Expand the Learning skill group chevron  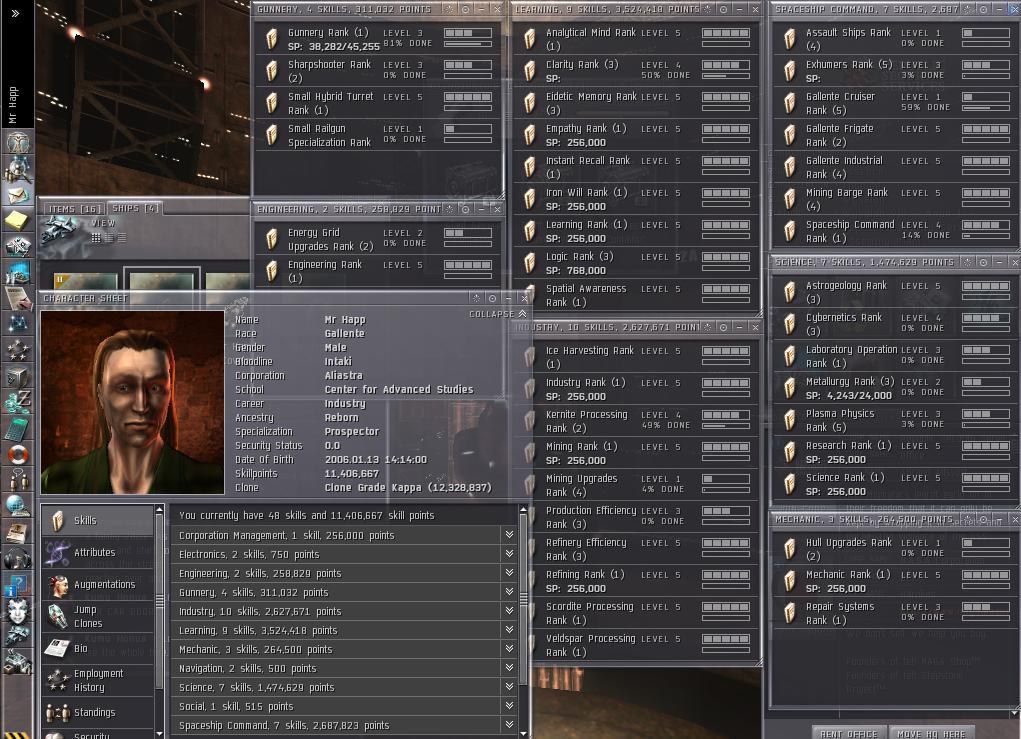(x=509, y=629)
